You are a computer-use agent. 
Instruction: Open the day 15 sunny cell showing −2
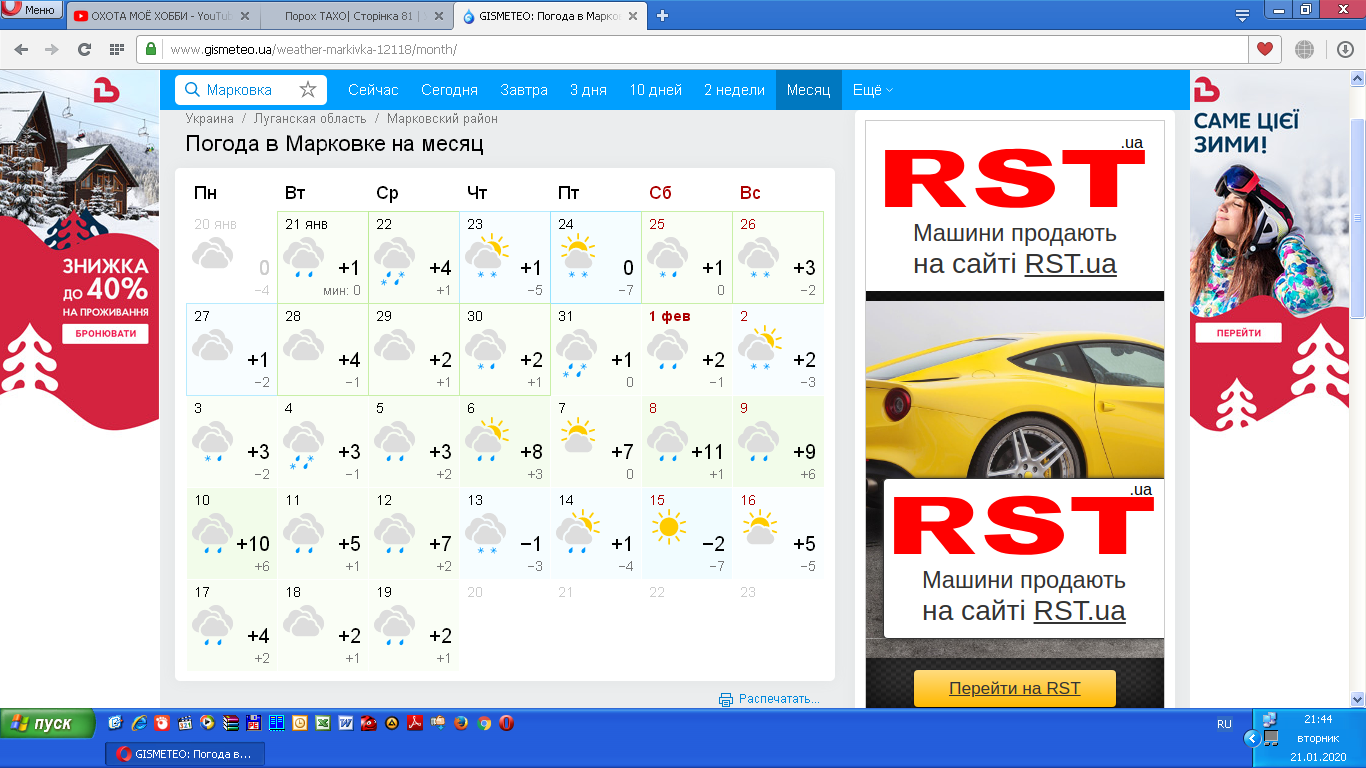pyautogui.click(x=687, y=534)
